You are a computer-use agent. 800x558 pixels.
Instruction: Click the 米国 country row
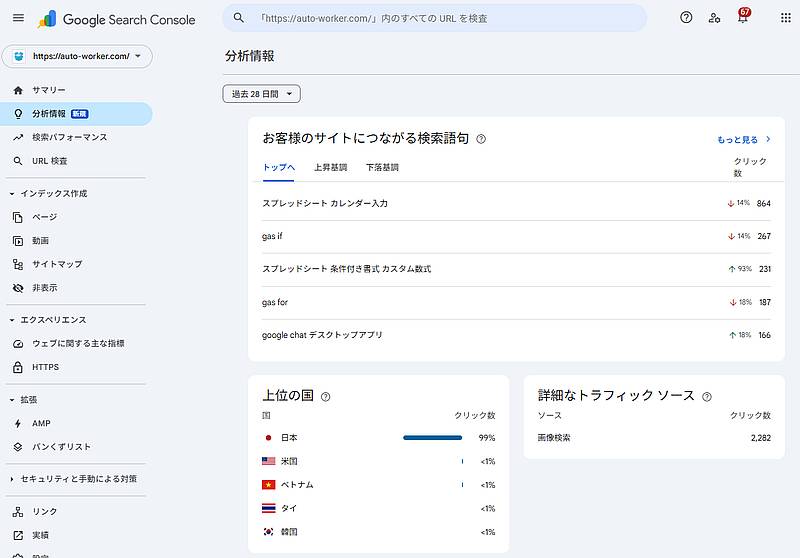pyautogui.click(x=379, y=462)
